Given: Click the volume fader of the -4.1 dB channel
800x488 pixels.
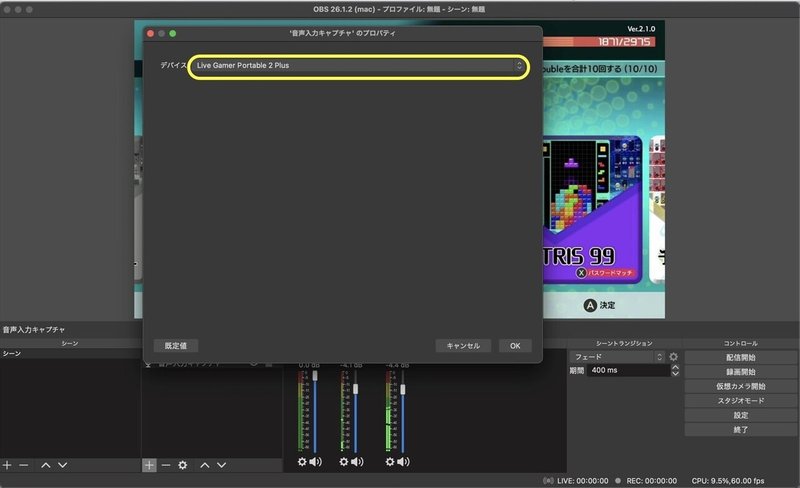Looking at the screenshot, I should (356, 389).
